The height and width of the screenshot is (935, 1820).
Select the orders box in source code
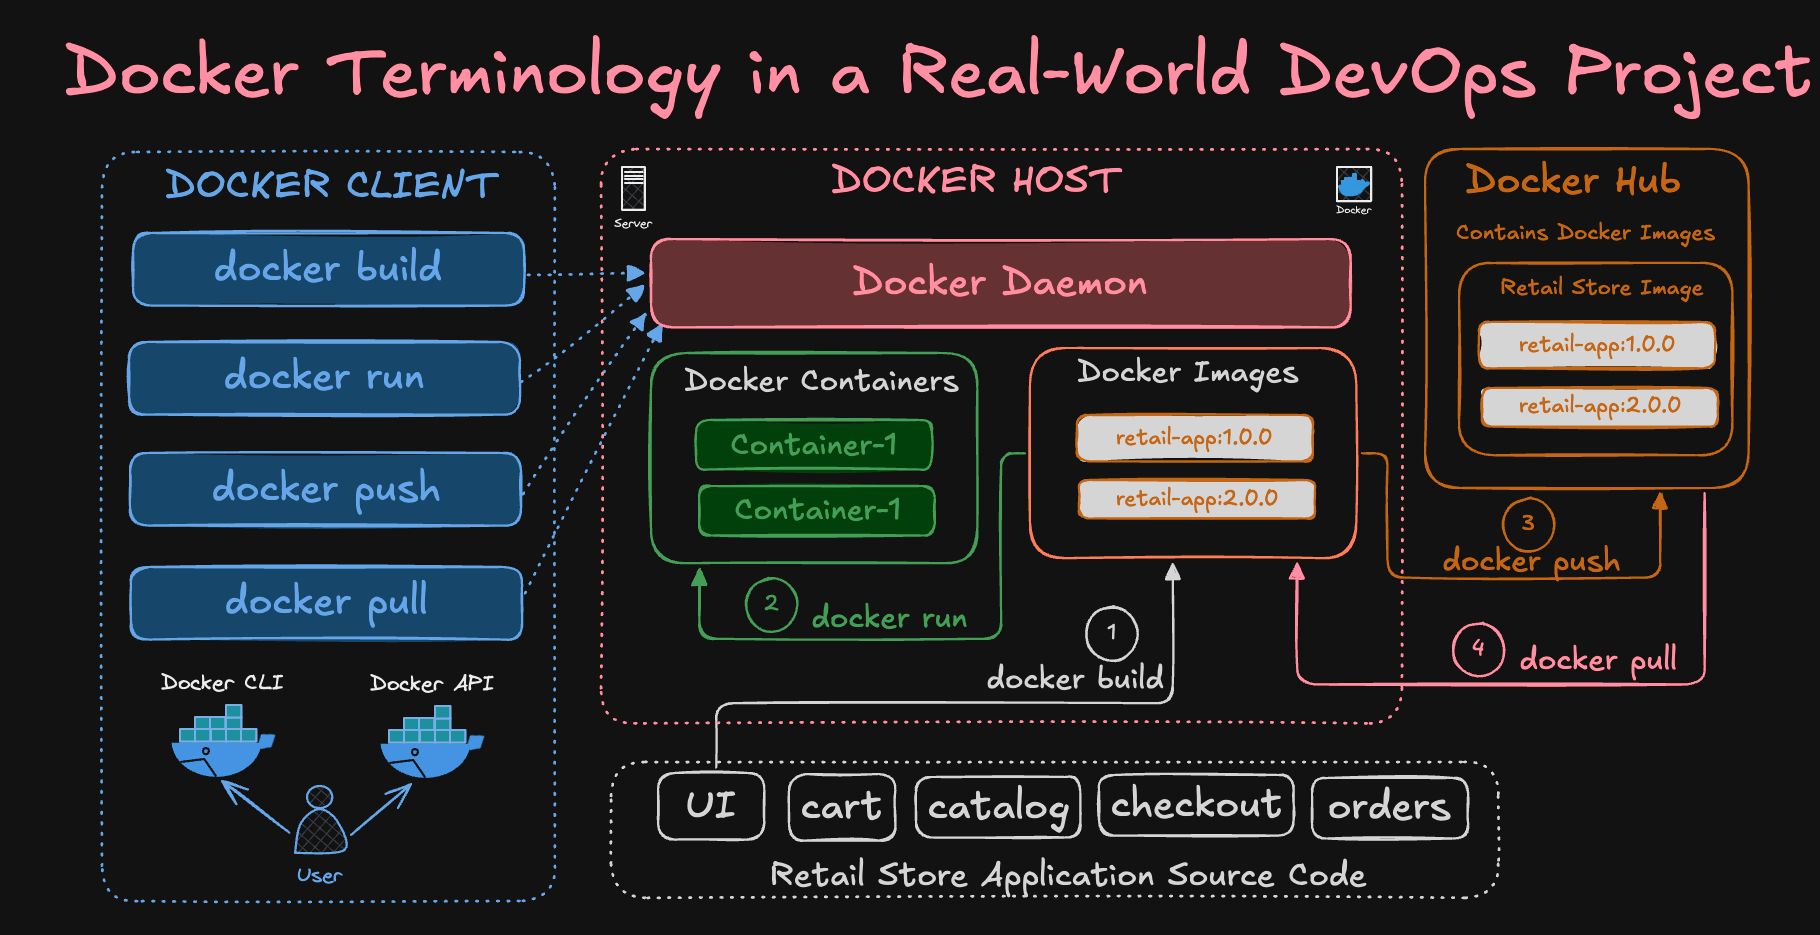coord(1389,806)
